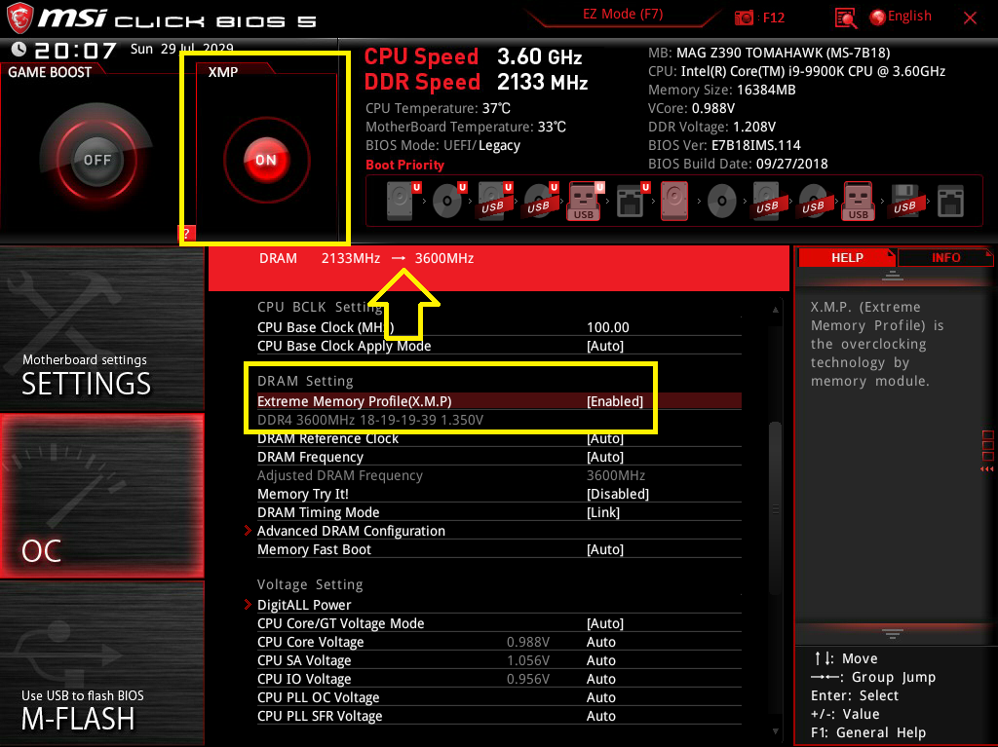Image resolution: width=998 pixels, height=747 pixels.
Task: Select the legacy USB hard disk boot icon
Action: tap(768, 201)
